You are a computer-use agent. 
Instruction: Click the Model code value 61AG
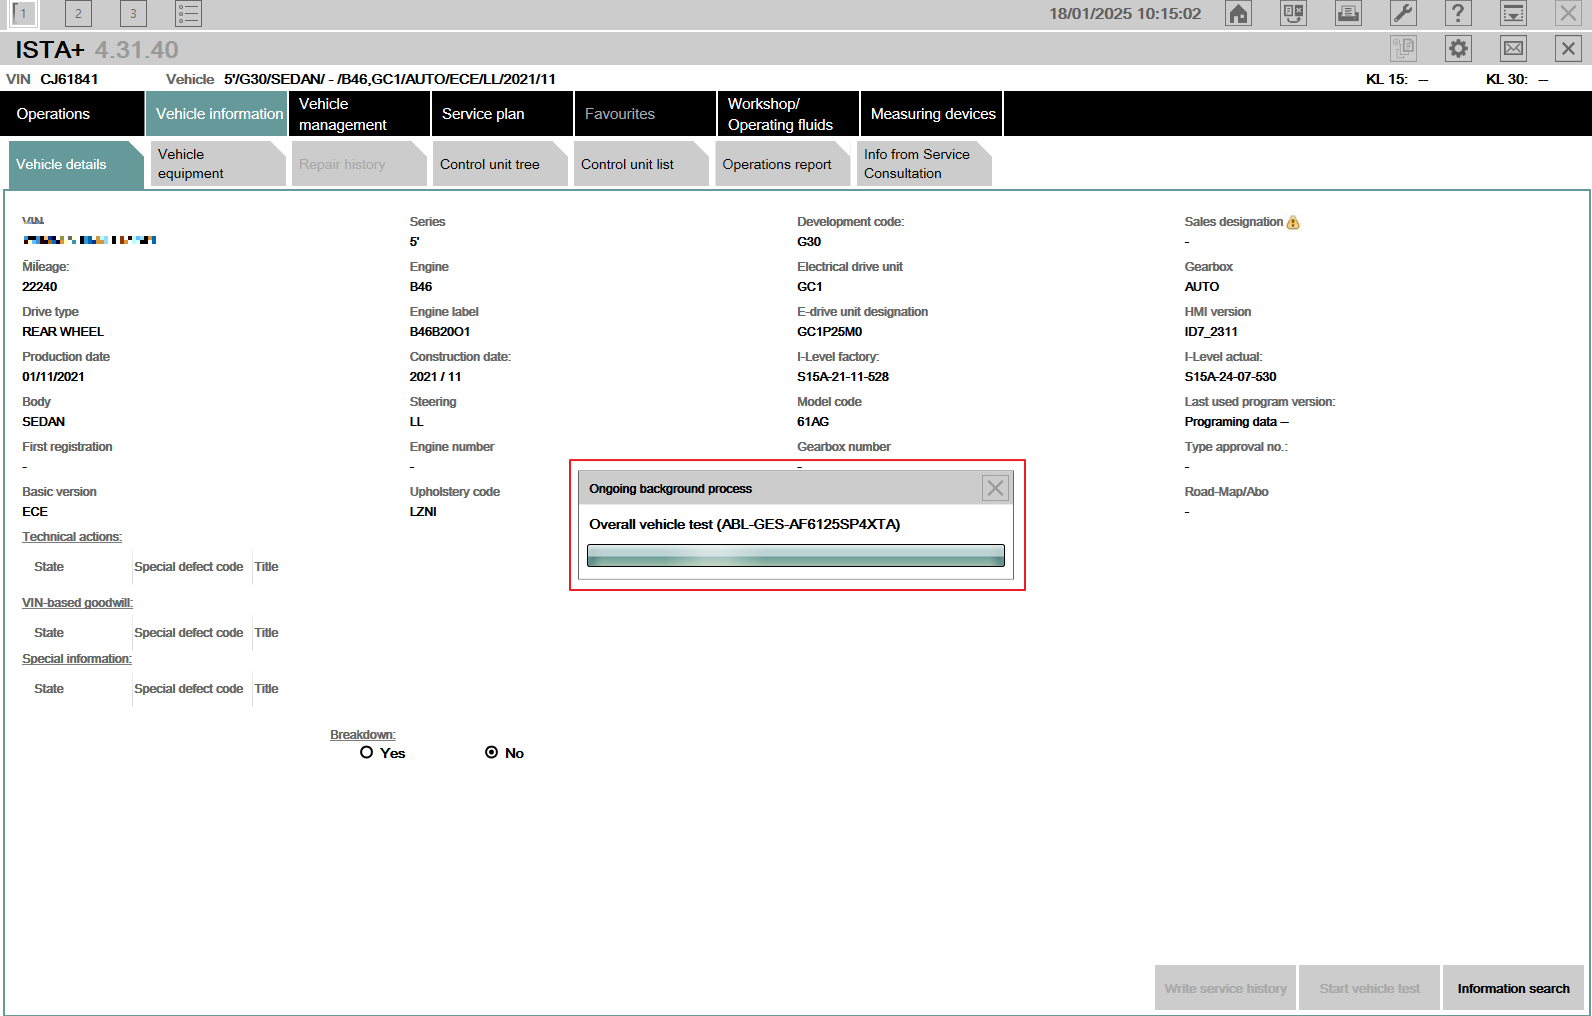pos(813,422)
